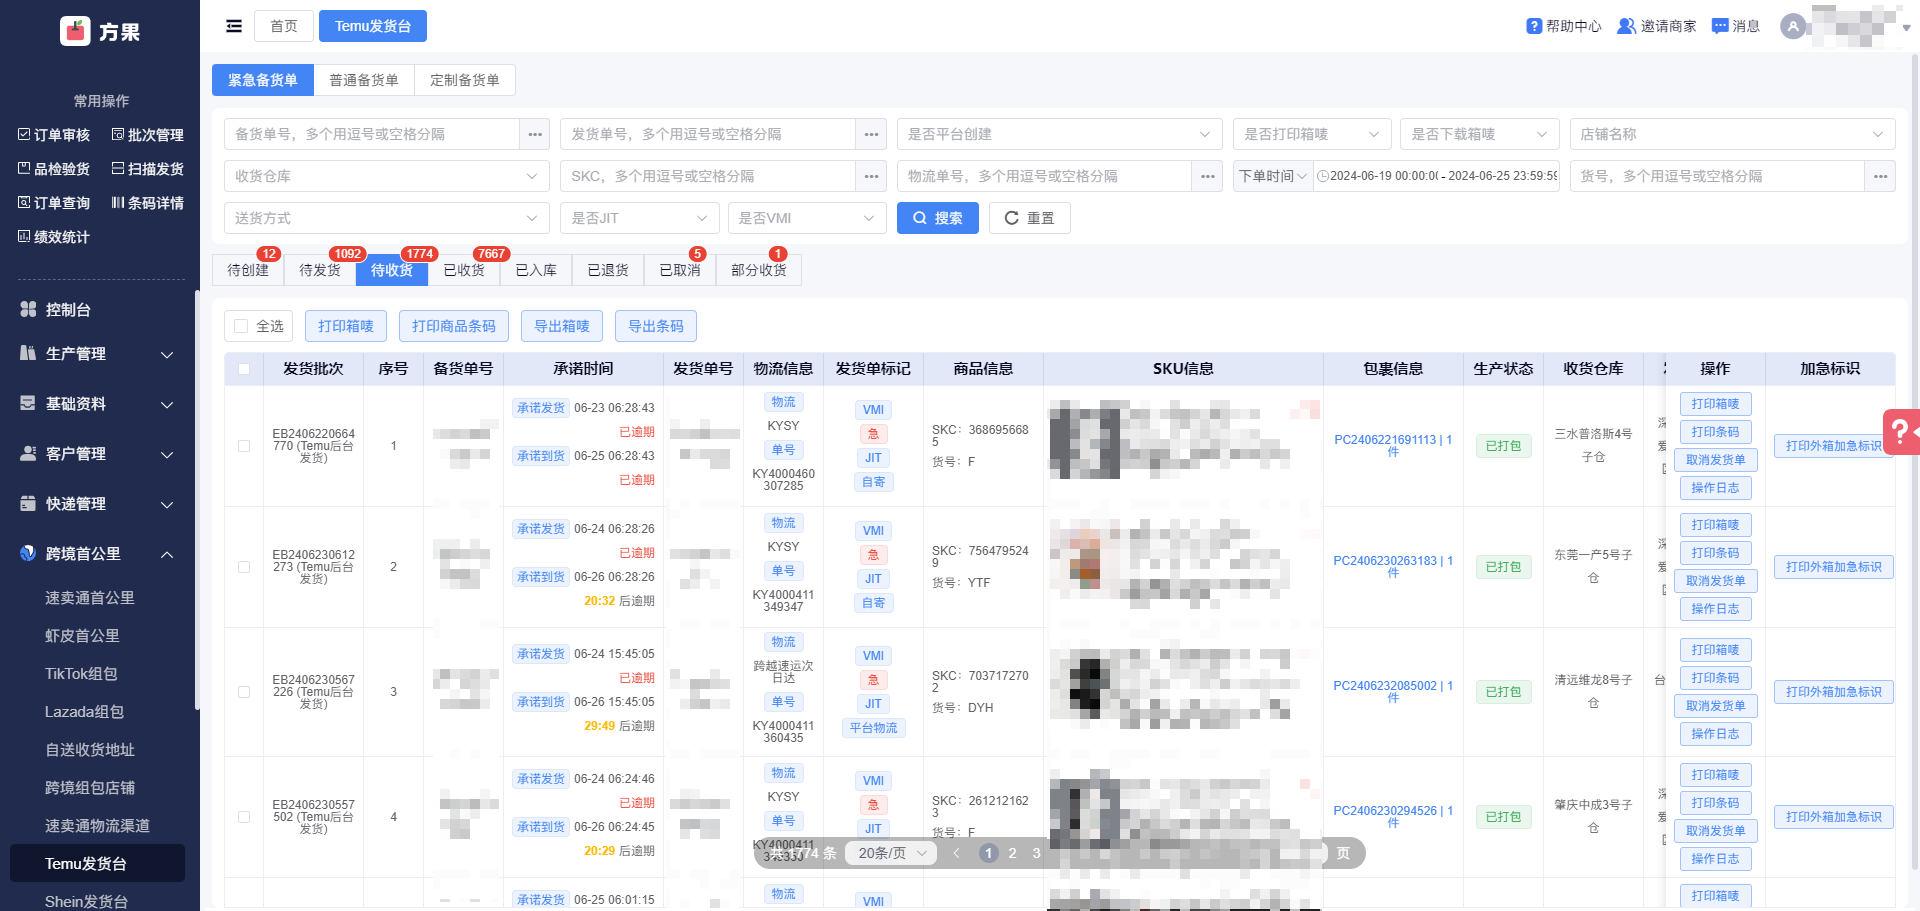Open the 是否JIT dropdown
Image resolution: width=1920 pixels, height=911 pixels.
pos(640,218)
